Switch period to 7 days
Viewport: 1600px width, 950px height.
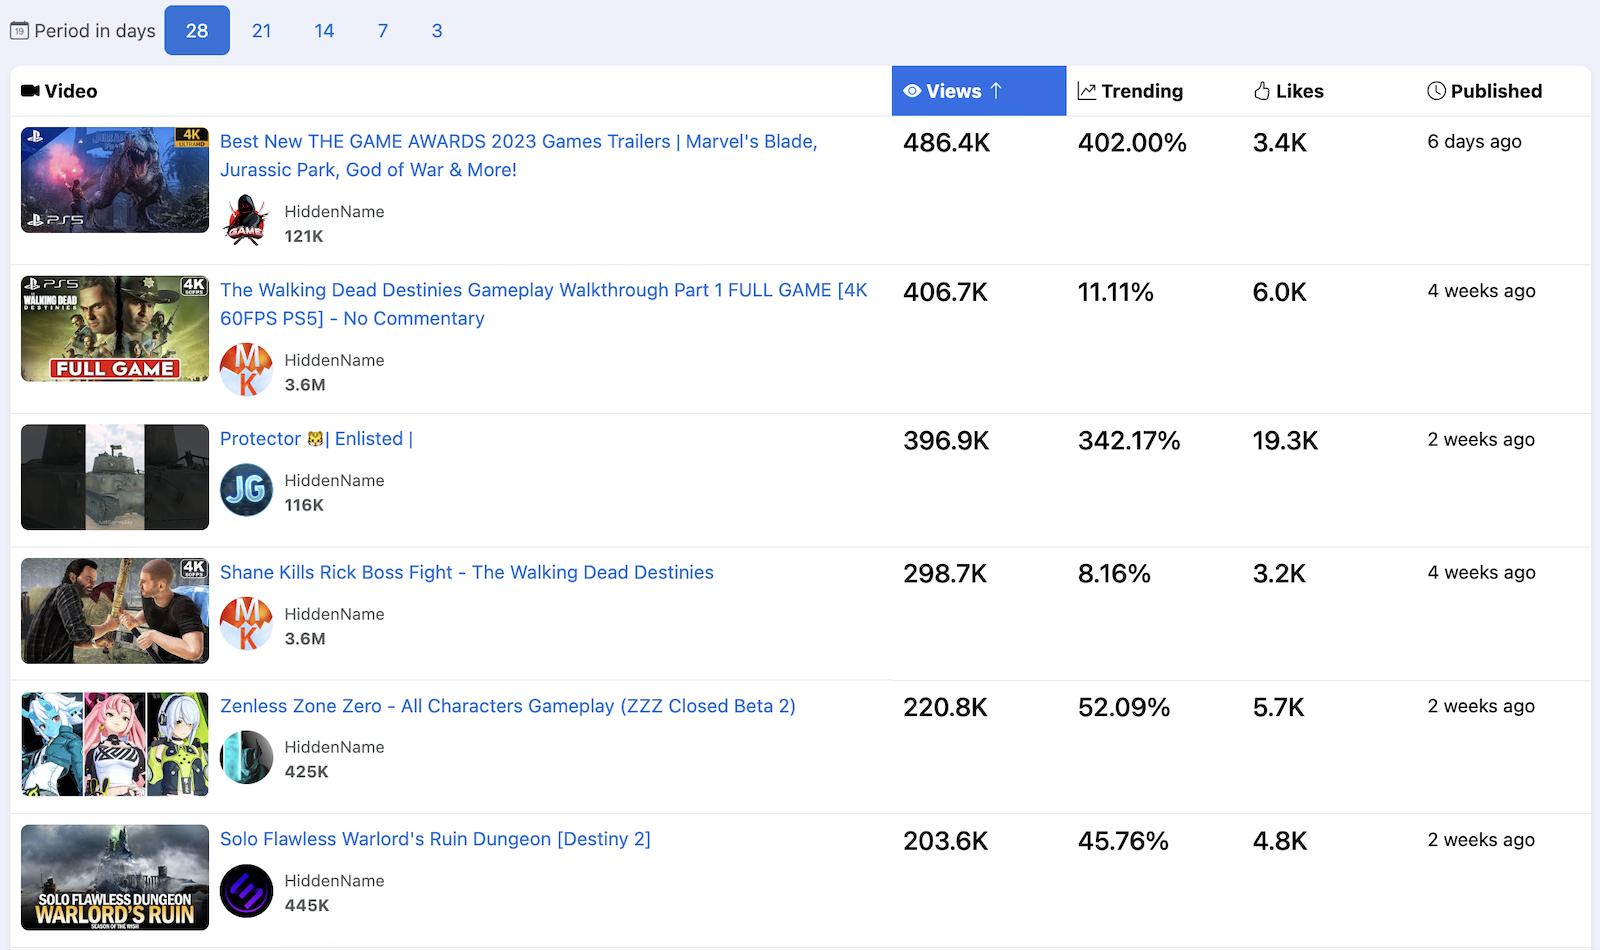(382, 30)
